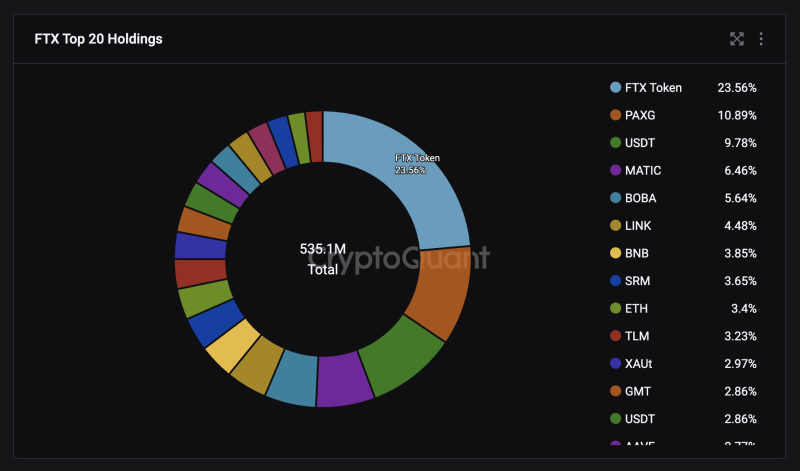The image size is (800, 471).
Task: Toggle the XAUt legend entry
Action: (x=683, y=363)
